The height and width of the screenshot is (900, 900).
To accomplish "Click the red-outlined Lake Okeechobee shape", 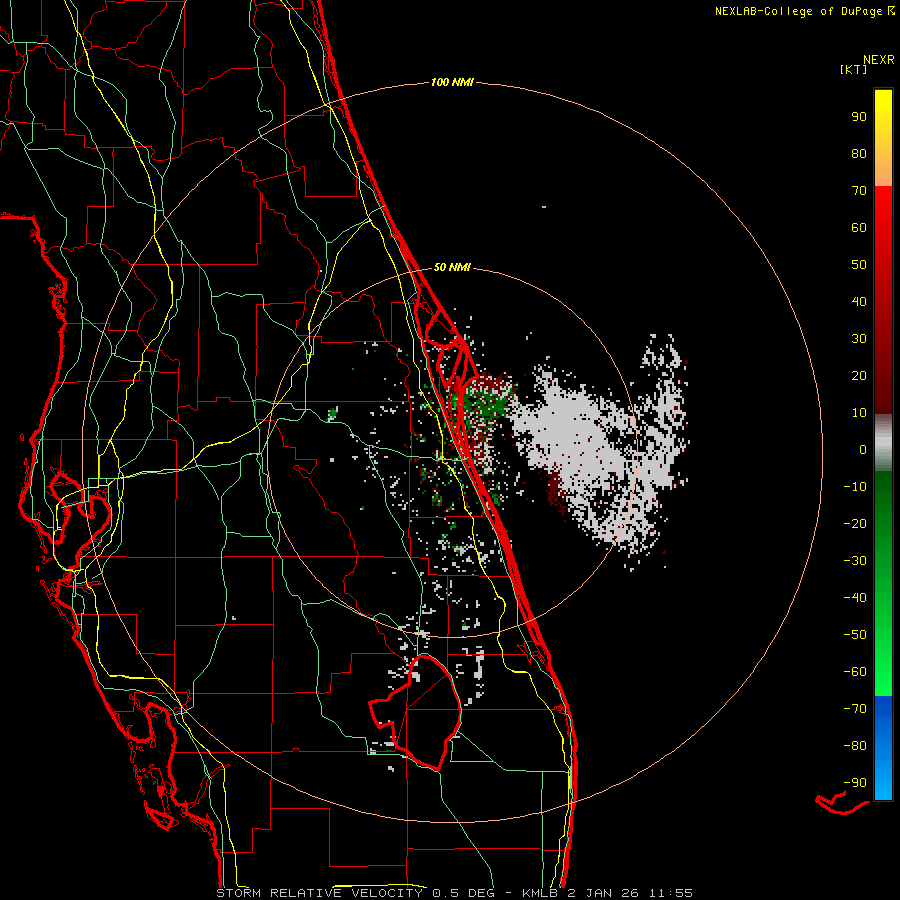I will (417, 712).
